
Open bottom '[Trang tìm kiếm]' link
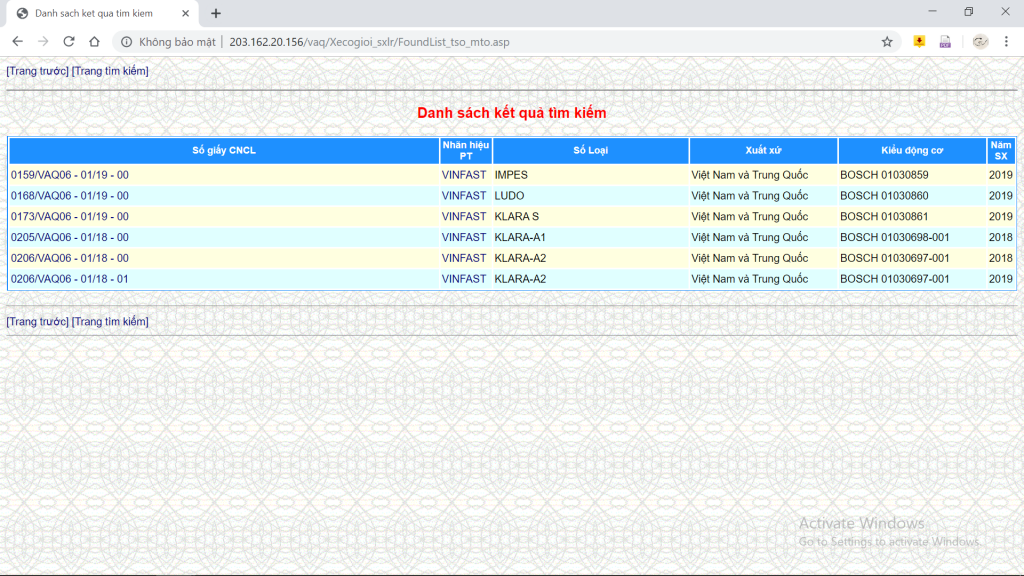click(110, 321)
